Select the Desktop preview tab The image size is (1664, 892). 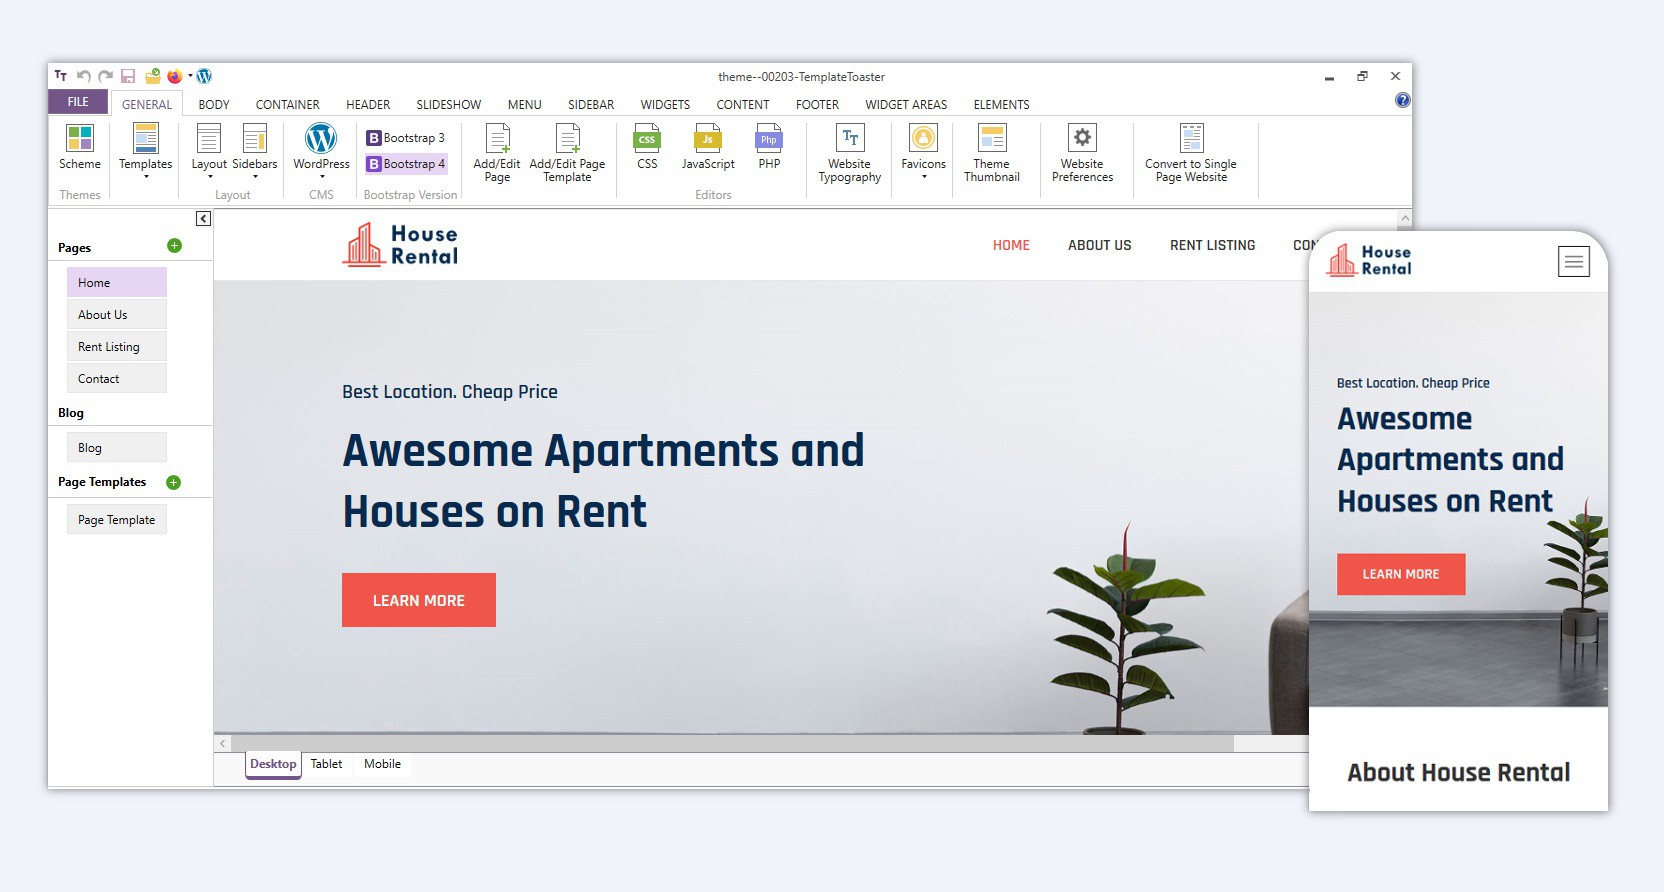(273, 764)
